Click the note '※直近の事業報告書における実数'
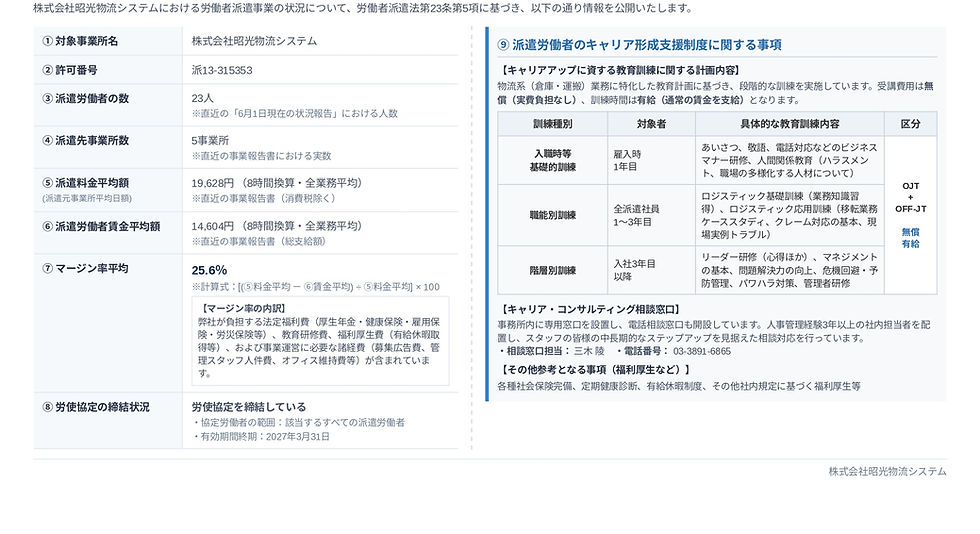Screen dimensions: 980x534 click(x=261, y=156)
